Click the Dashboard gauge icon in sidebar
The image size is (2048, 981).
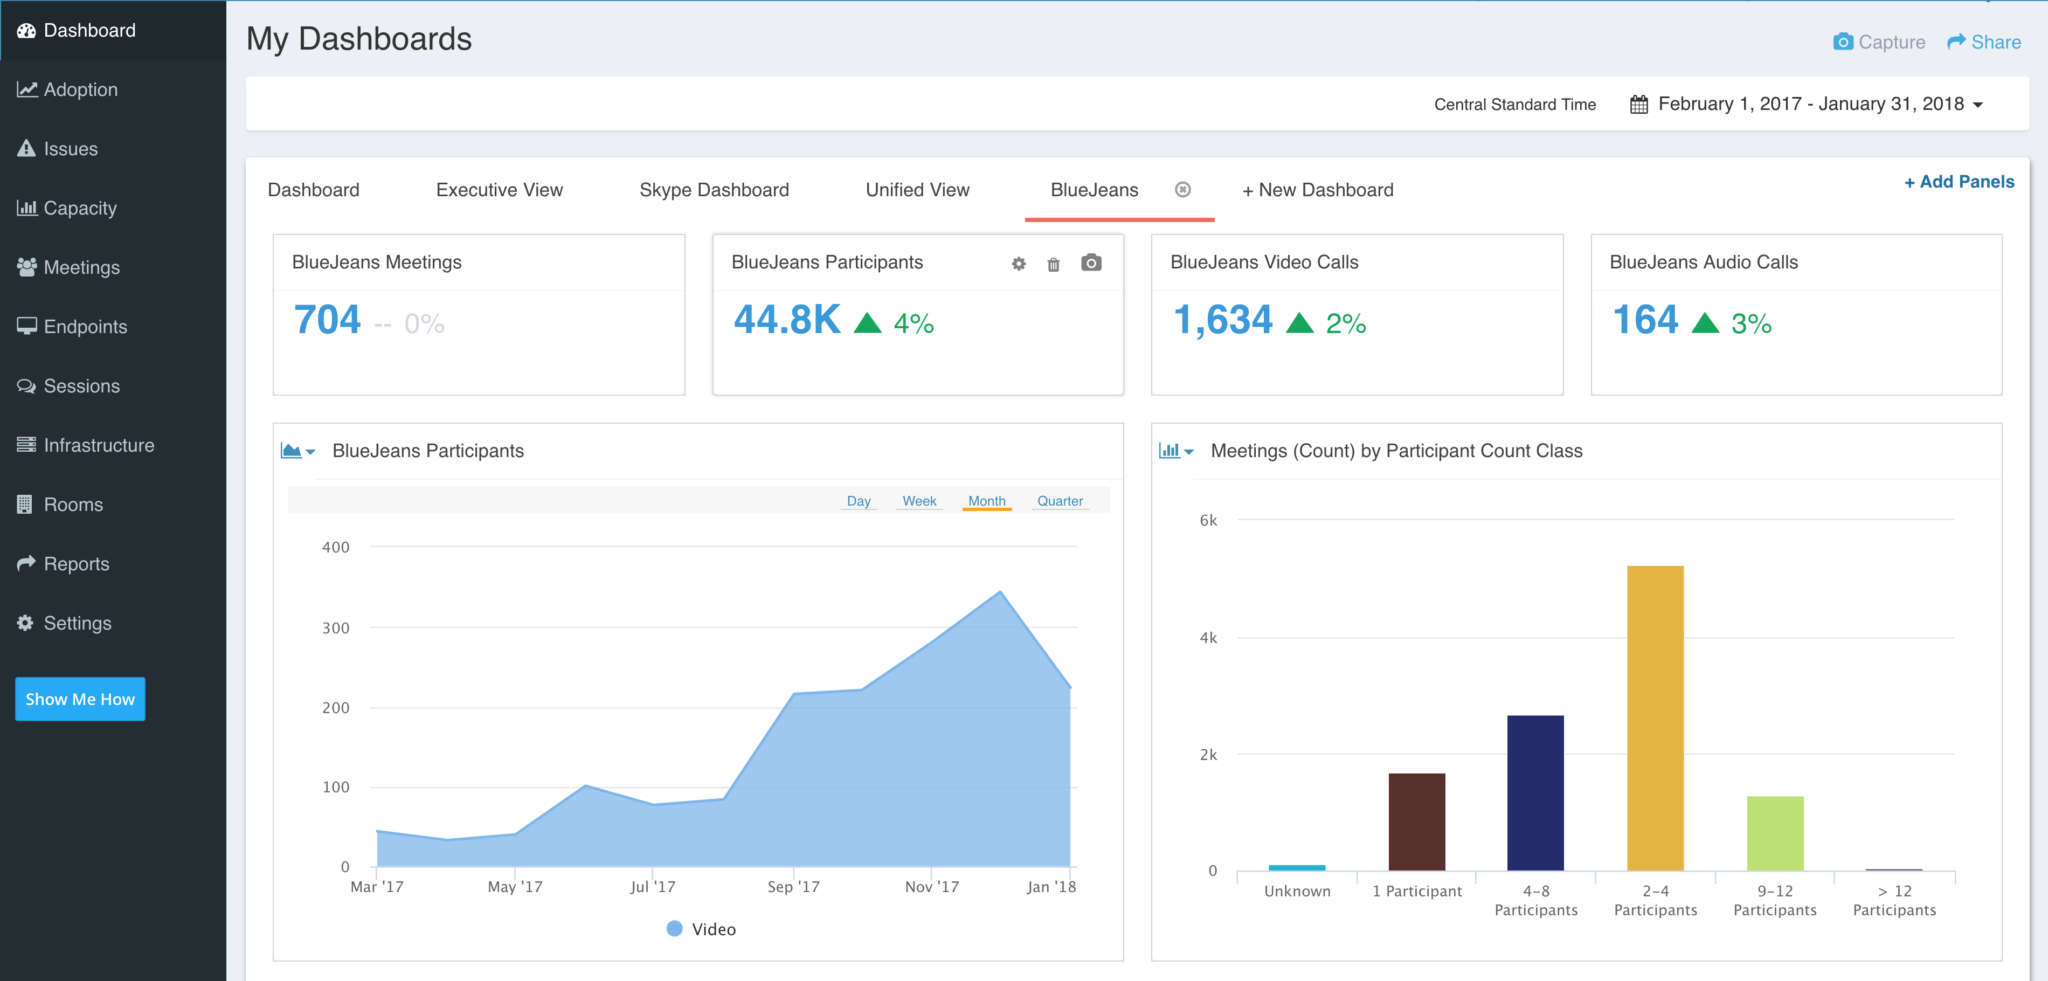coord(26,31)
